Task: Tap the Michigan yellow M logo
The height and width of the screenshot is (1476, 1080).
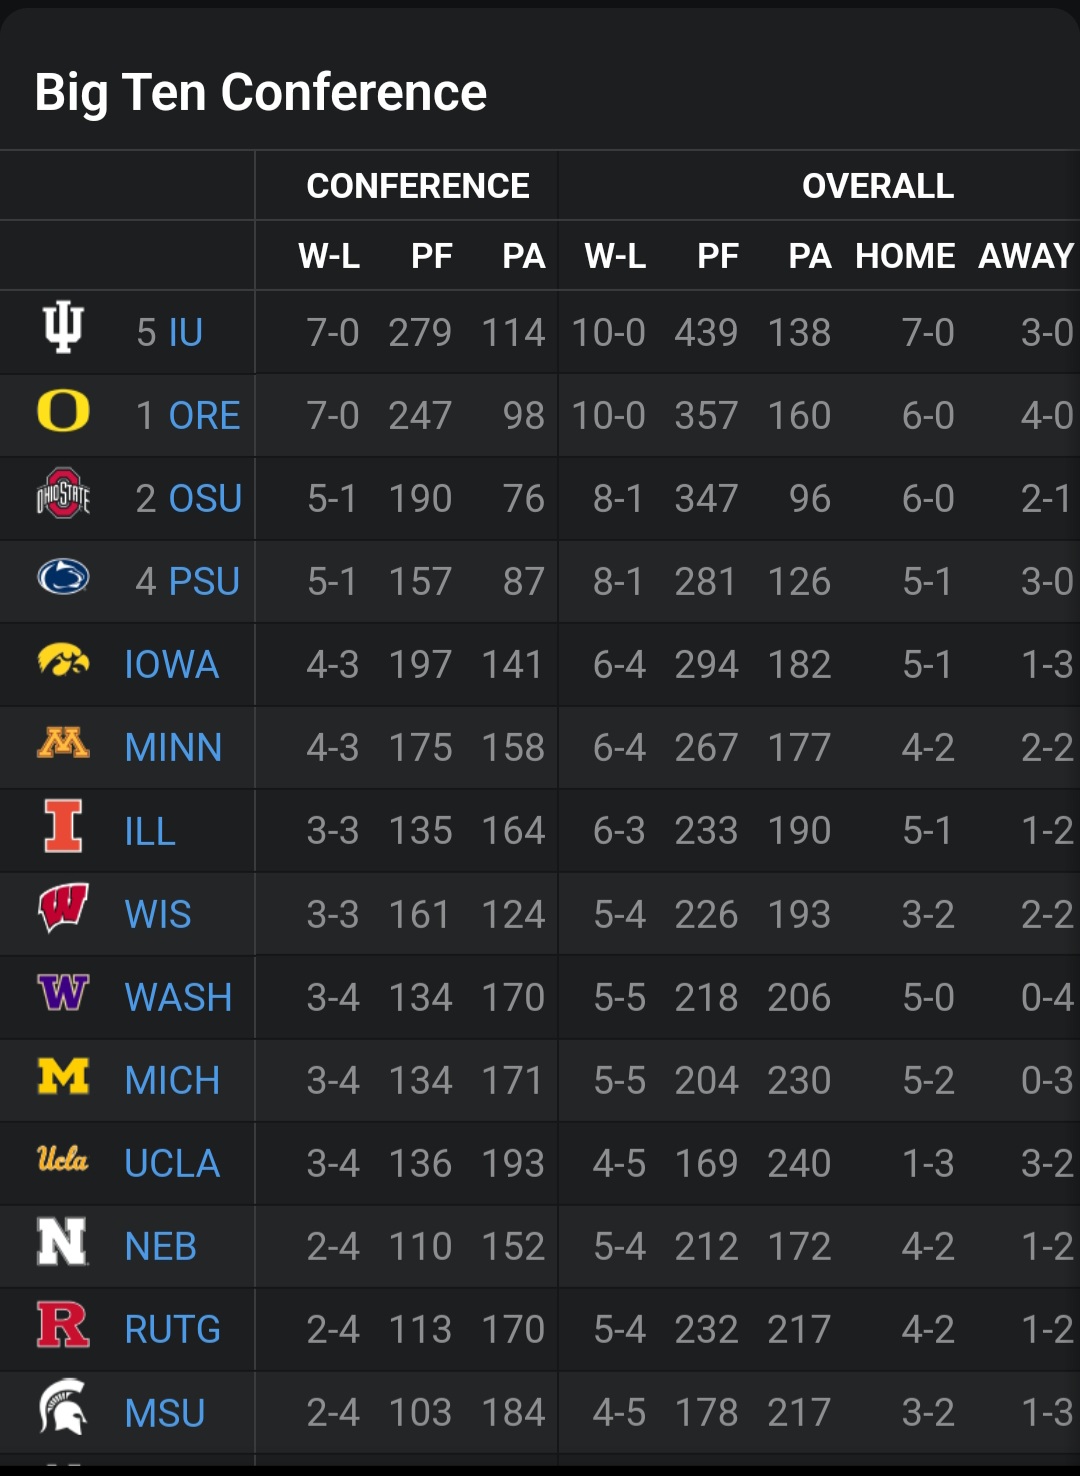Action: (63, 1075)
